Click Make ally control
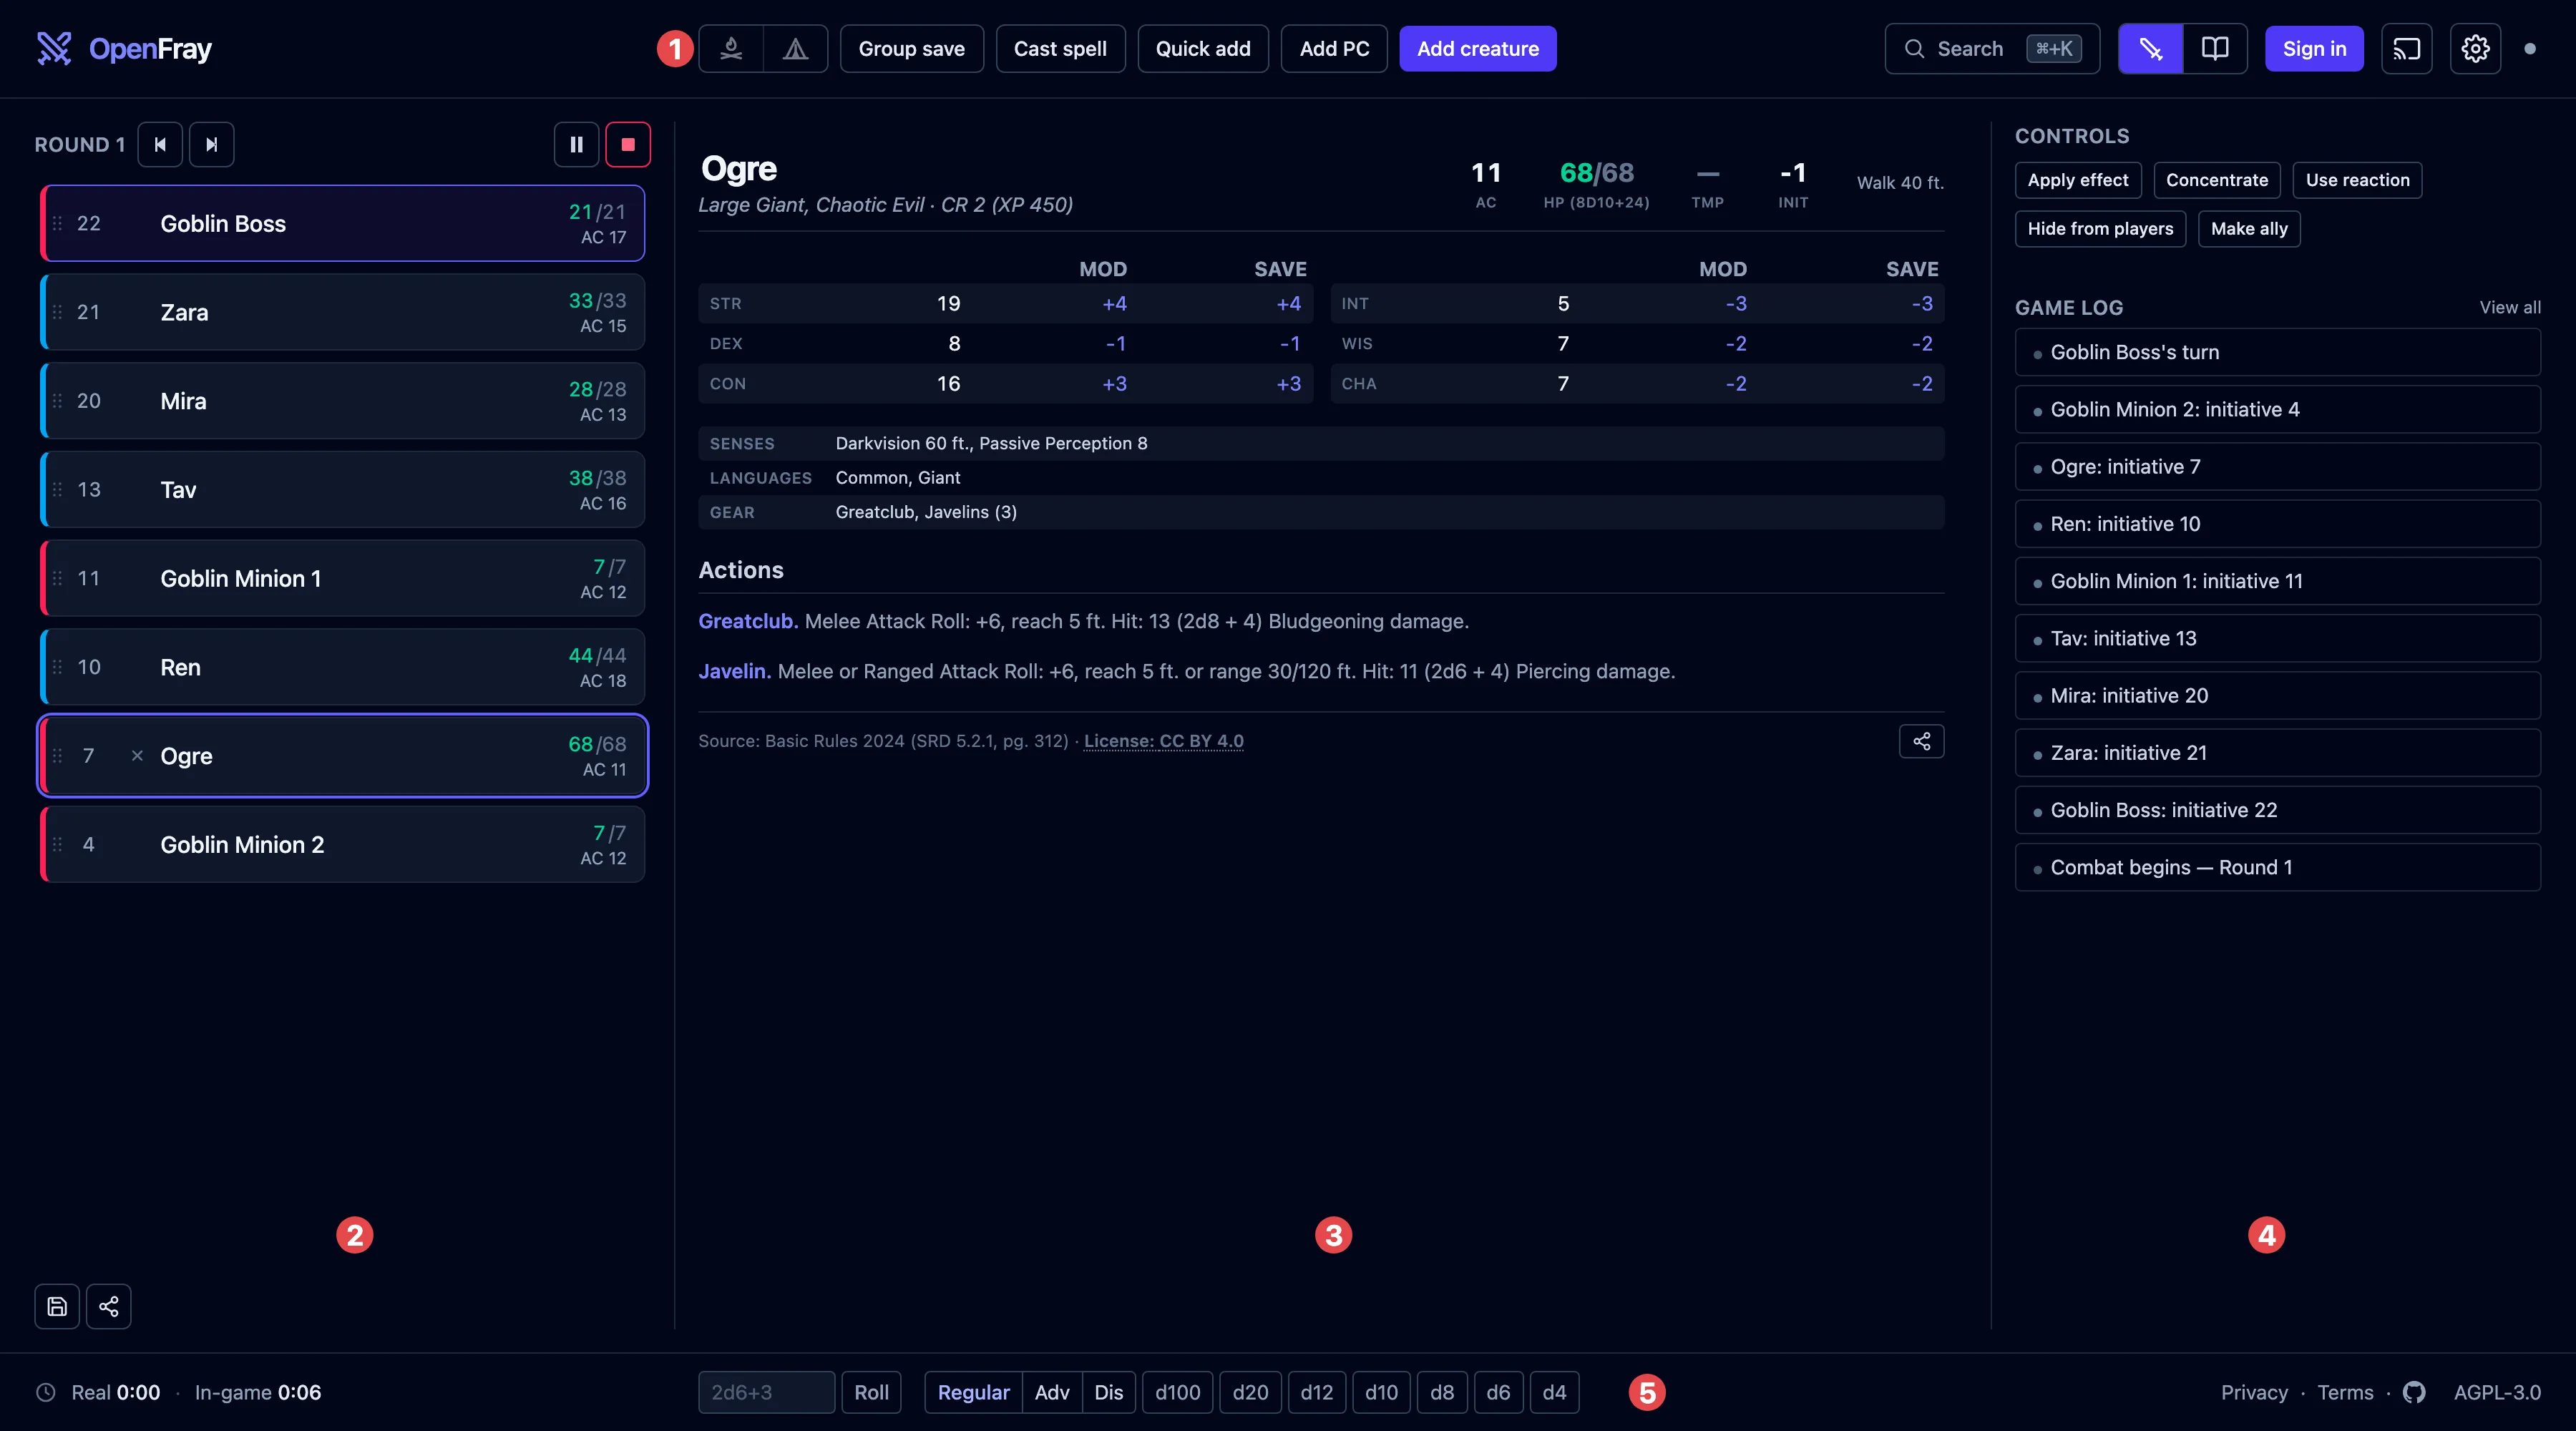The width and height of the screenshot is (2576, 1431). (x=2249, y=229)
